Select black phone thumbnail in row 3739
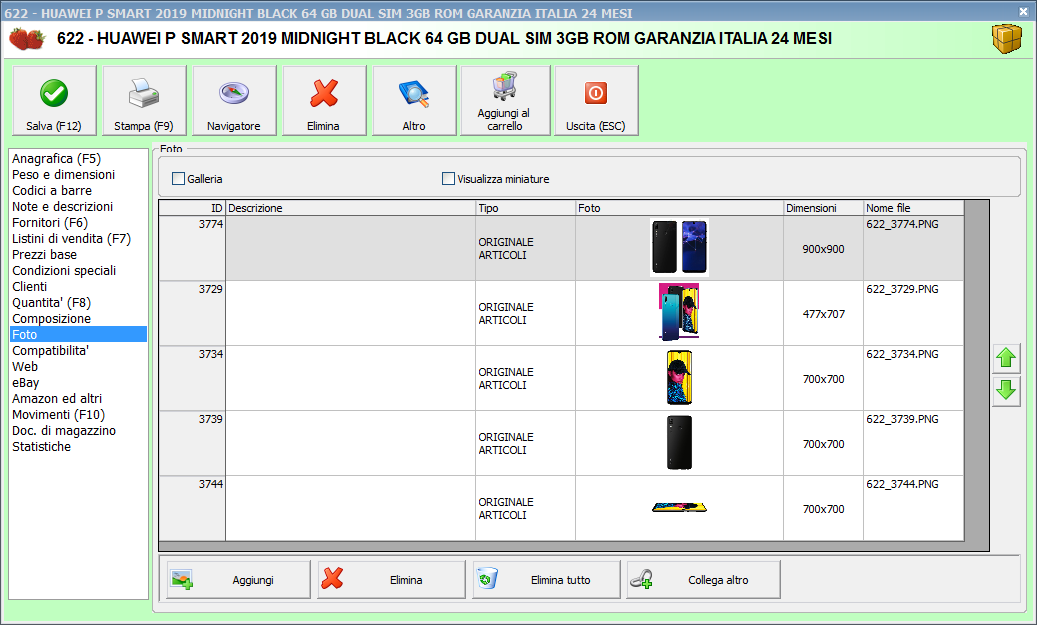1037x625 pixels. 679,442
